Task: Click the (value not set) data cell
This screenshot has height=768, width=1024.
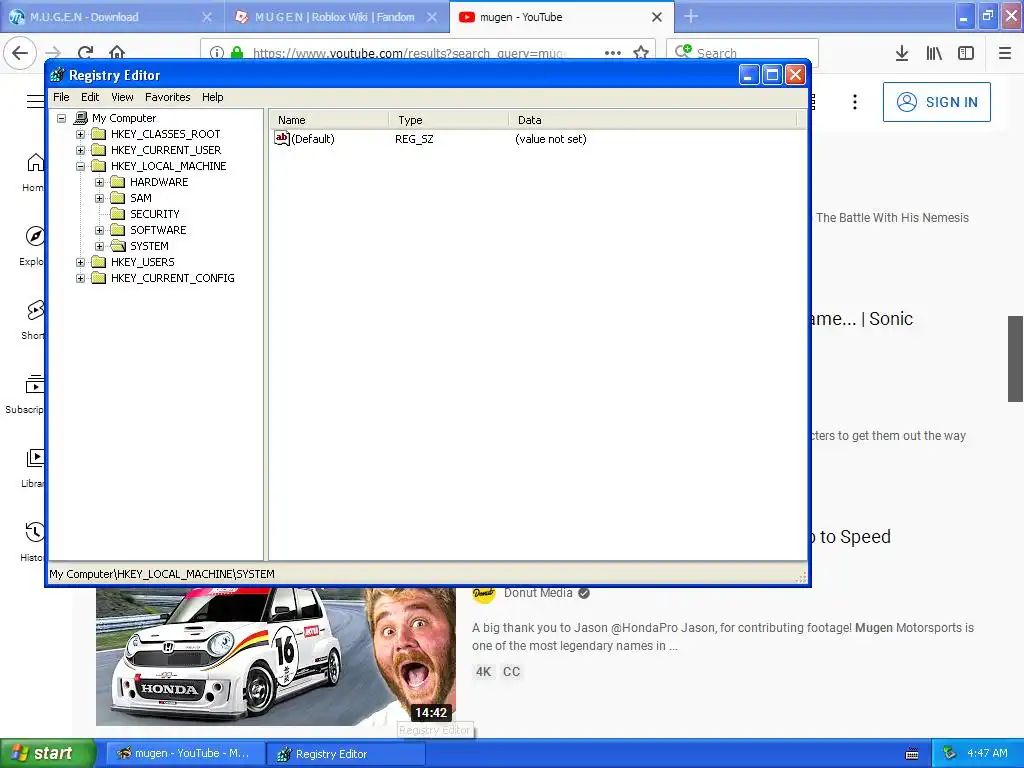Action: pos(551,139)
